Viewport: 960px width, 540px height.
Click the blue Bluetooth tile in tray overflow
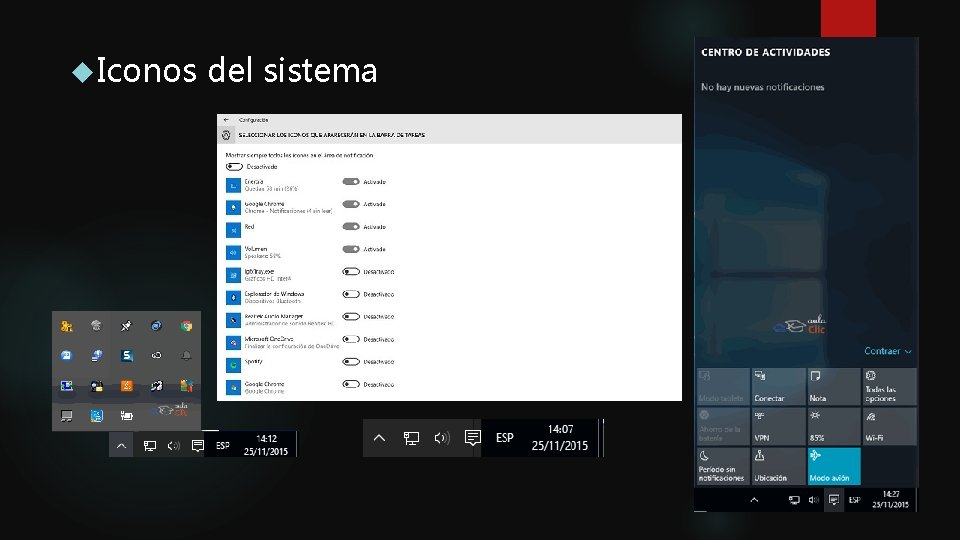[x=97, y=416]
